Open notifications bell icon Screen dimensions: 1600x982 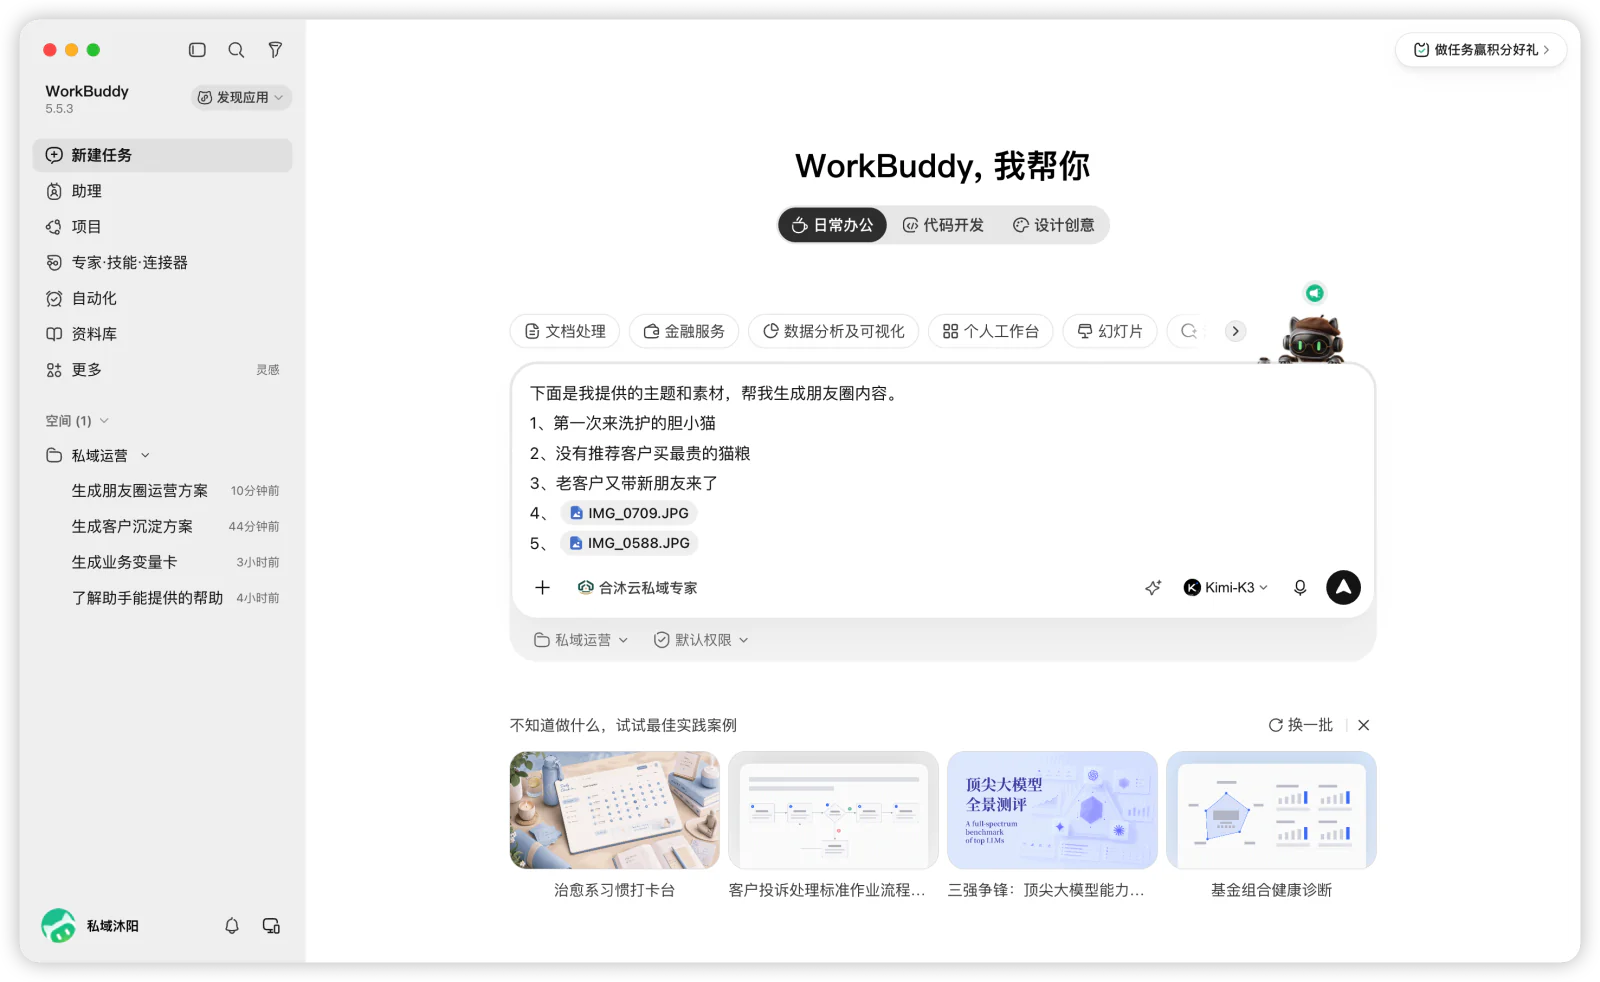(232, 926)
